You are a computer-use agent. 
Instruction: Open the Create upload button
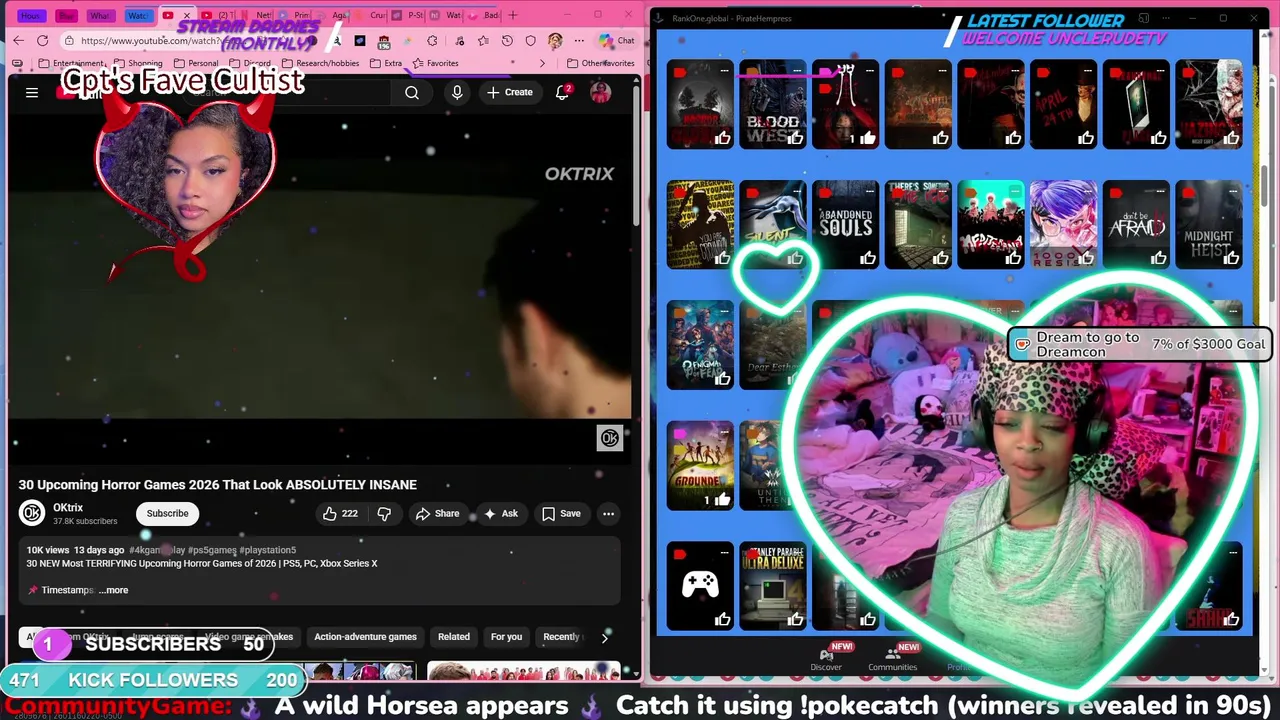point(510,92)
